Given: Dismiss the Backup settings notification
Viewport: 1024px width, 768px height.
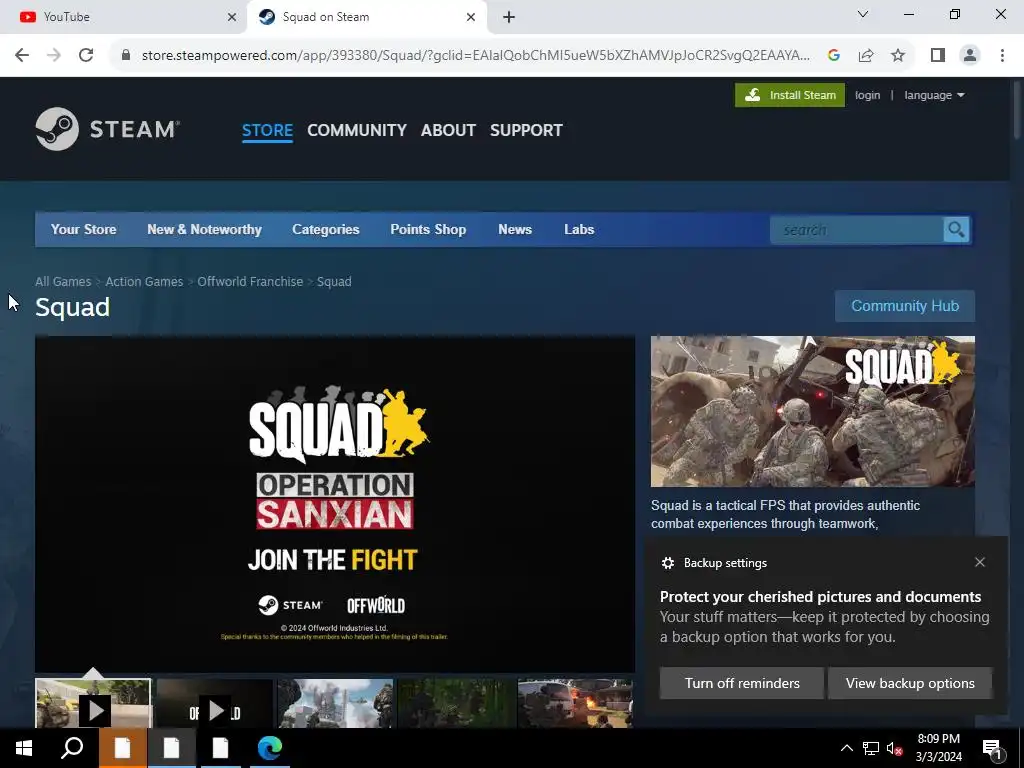Looking at the screenshot, I should point(980,562).
